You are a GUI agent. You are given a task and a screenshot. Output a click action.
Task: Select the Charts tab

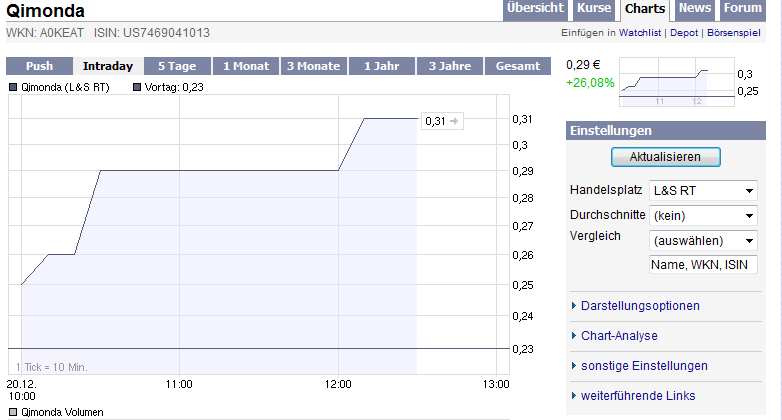pyautogui.click(x=645, y=9)
